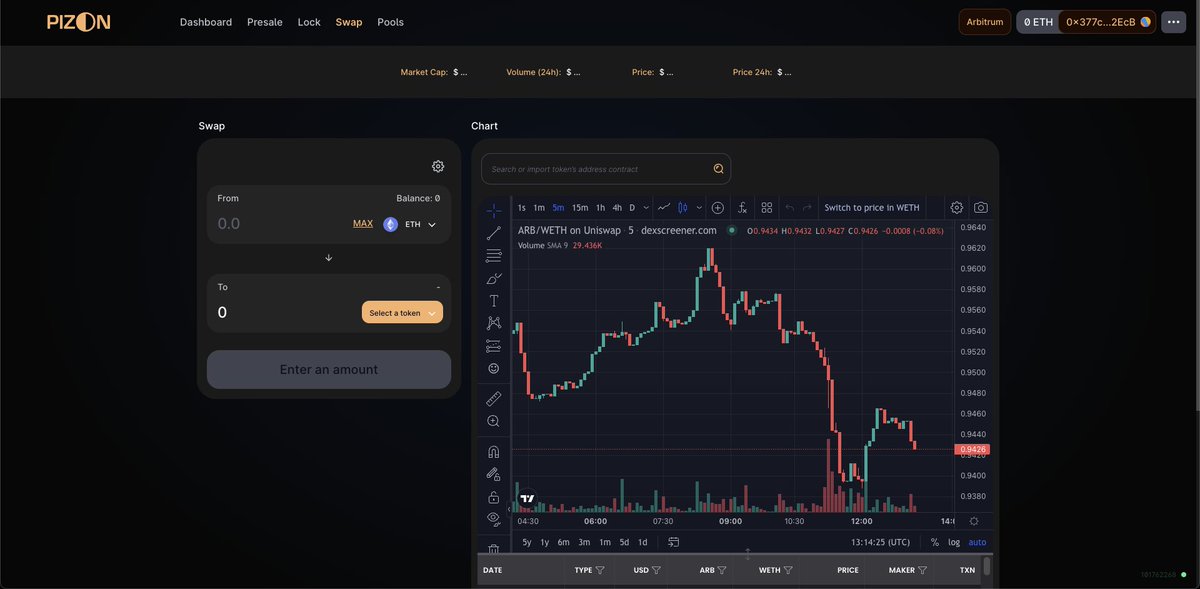Image resolution: width=1200 pixels, height=589 pixels.
Task: Open the compare or add symbol plus icon
Action: (717, 208)
